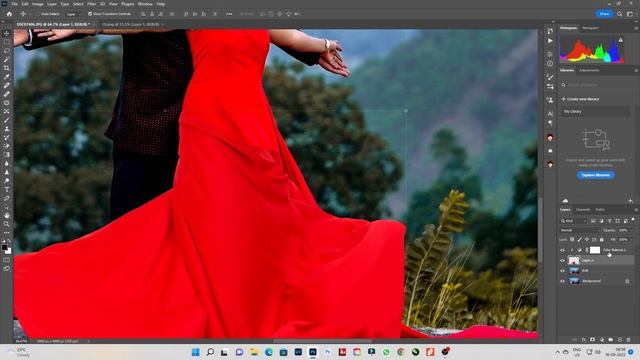Viewport: 640px width, 360px height.
Task: Click the Play actions panel icon
Action: (550, 41)
